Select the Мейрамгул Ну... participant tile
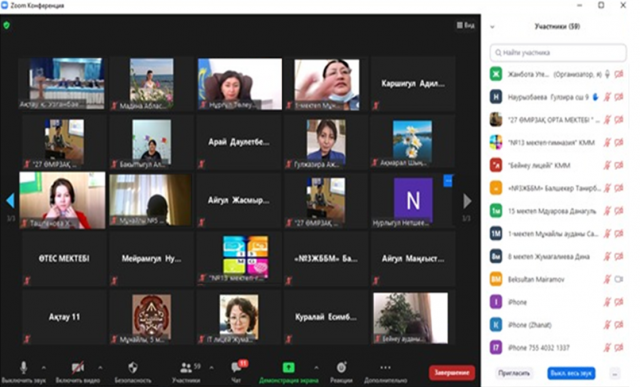Image resolution: width=640 pixels, height=387 pixels. tap(151, 258)
